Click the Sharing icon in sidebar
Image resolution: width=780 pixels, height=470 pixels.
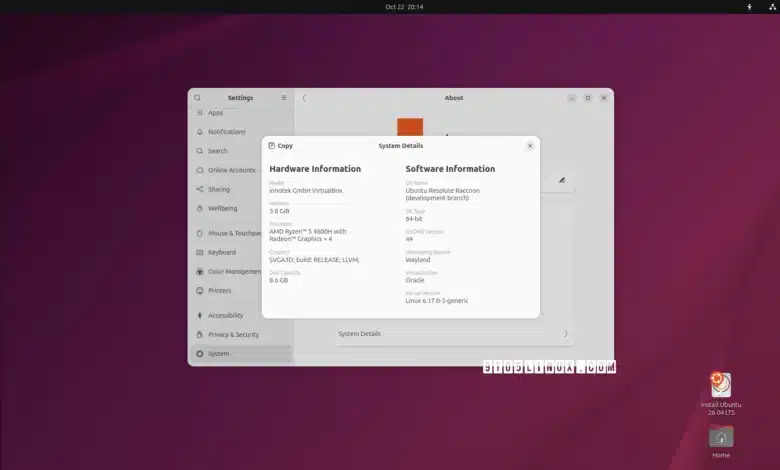pyautogui.click(x=199, y=189)
